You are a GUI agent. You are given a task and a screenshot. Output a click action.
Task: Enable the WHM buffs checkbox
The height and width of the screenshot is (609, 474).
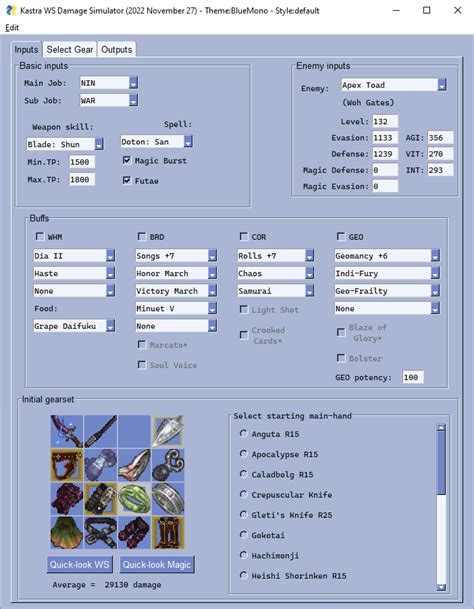tap(40, 236)
